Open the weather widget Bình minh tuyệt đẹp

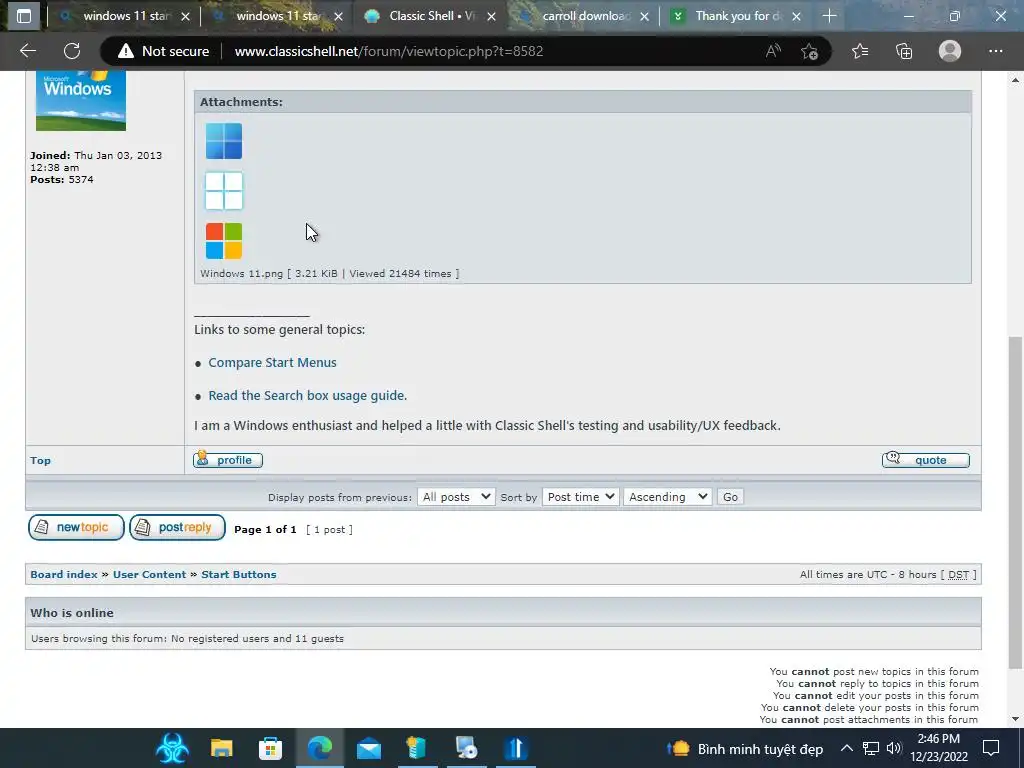(744, 748)
